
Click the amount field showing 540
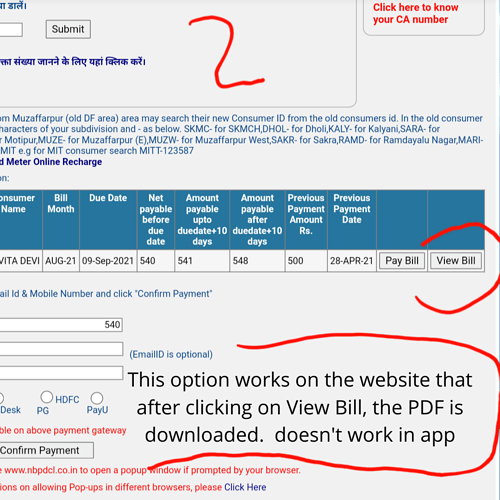(61, 325)
